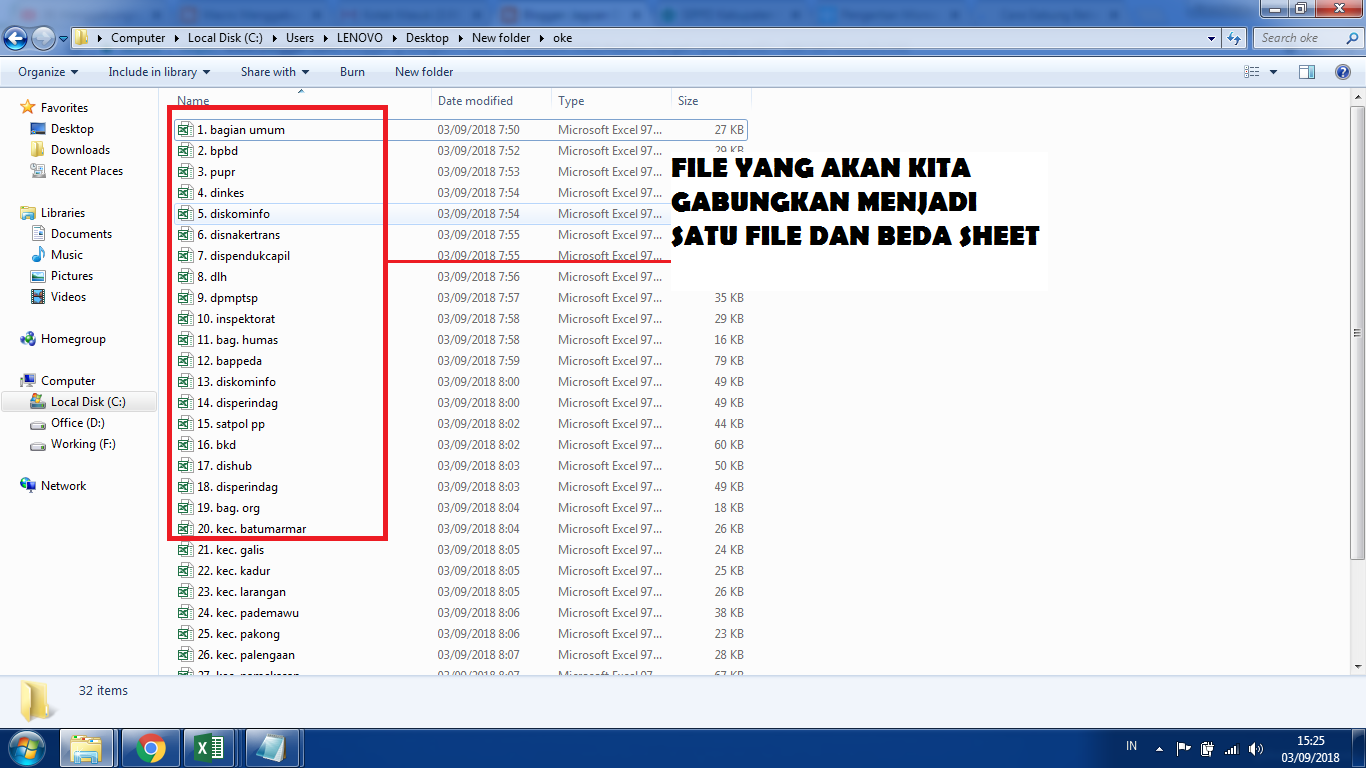Open the speaker volume icon in the tray
This screenshot has height=768, width=1366.
1257,747
